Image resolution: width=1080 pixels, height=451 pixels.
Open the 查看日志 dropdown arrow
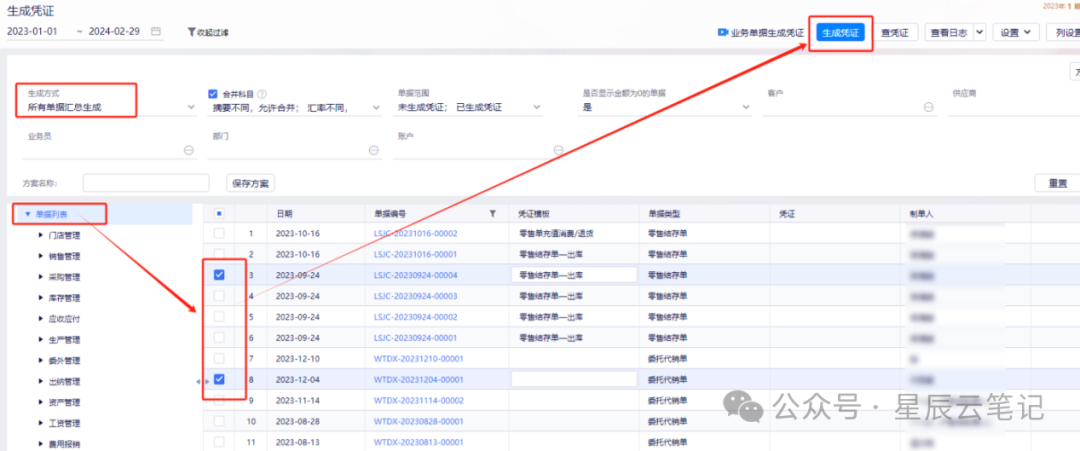point(979,32)
